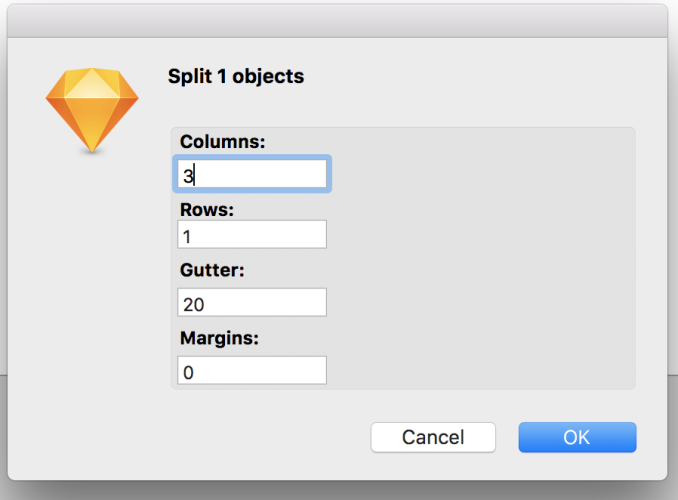Select the Rows text field
The image size is (678, 500).
point(252,234)
